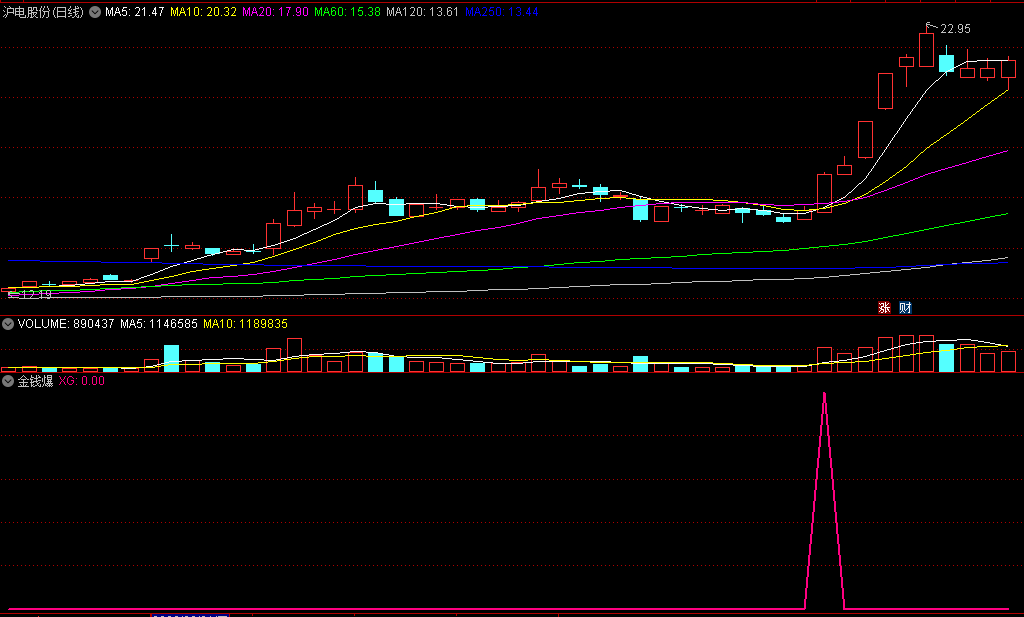Screen dimensions: 1024x617
Task: Click the MA10: 20.32 label in price chart
Action: tap(203, 12)
